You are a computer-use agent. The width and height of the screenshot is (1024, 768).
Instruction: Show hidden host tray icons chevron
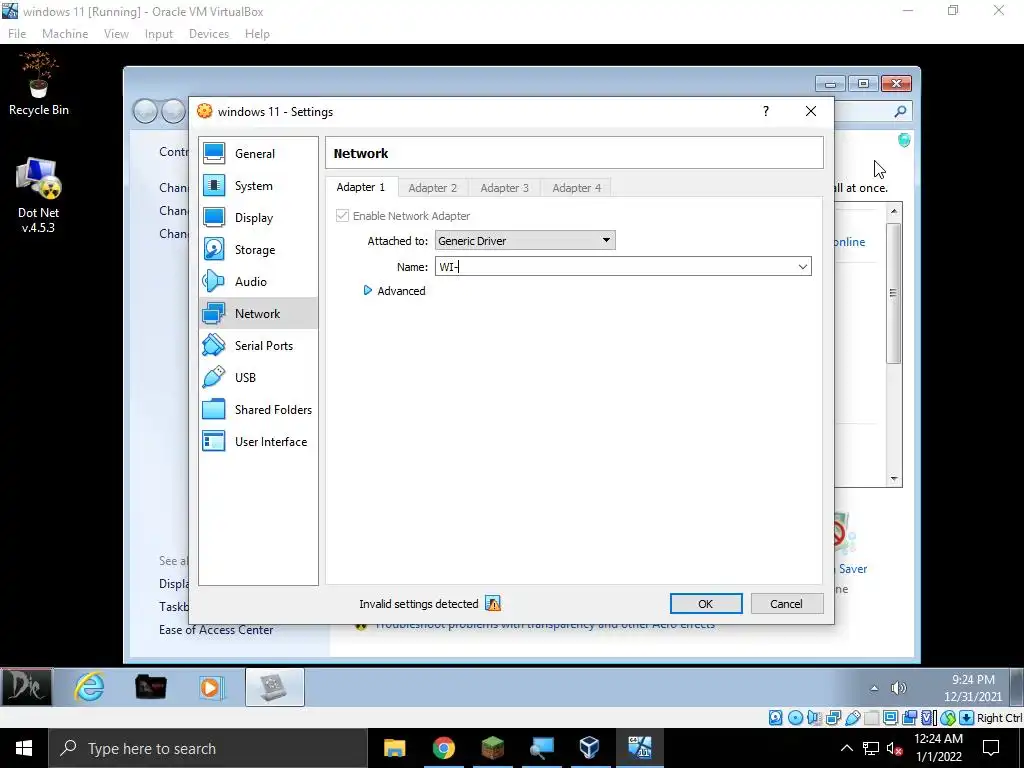846,748
